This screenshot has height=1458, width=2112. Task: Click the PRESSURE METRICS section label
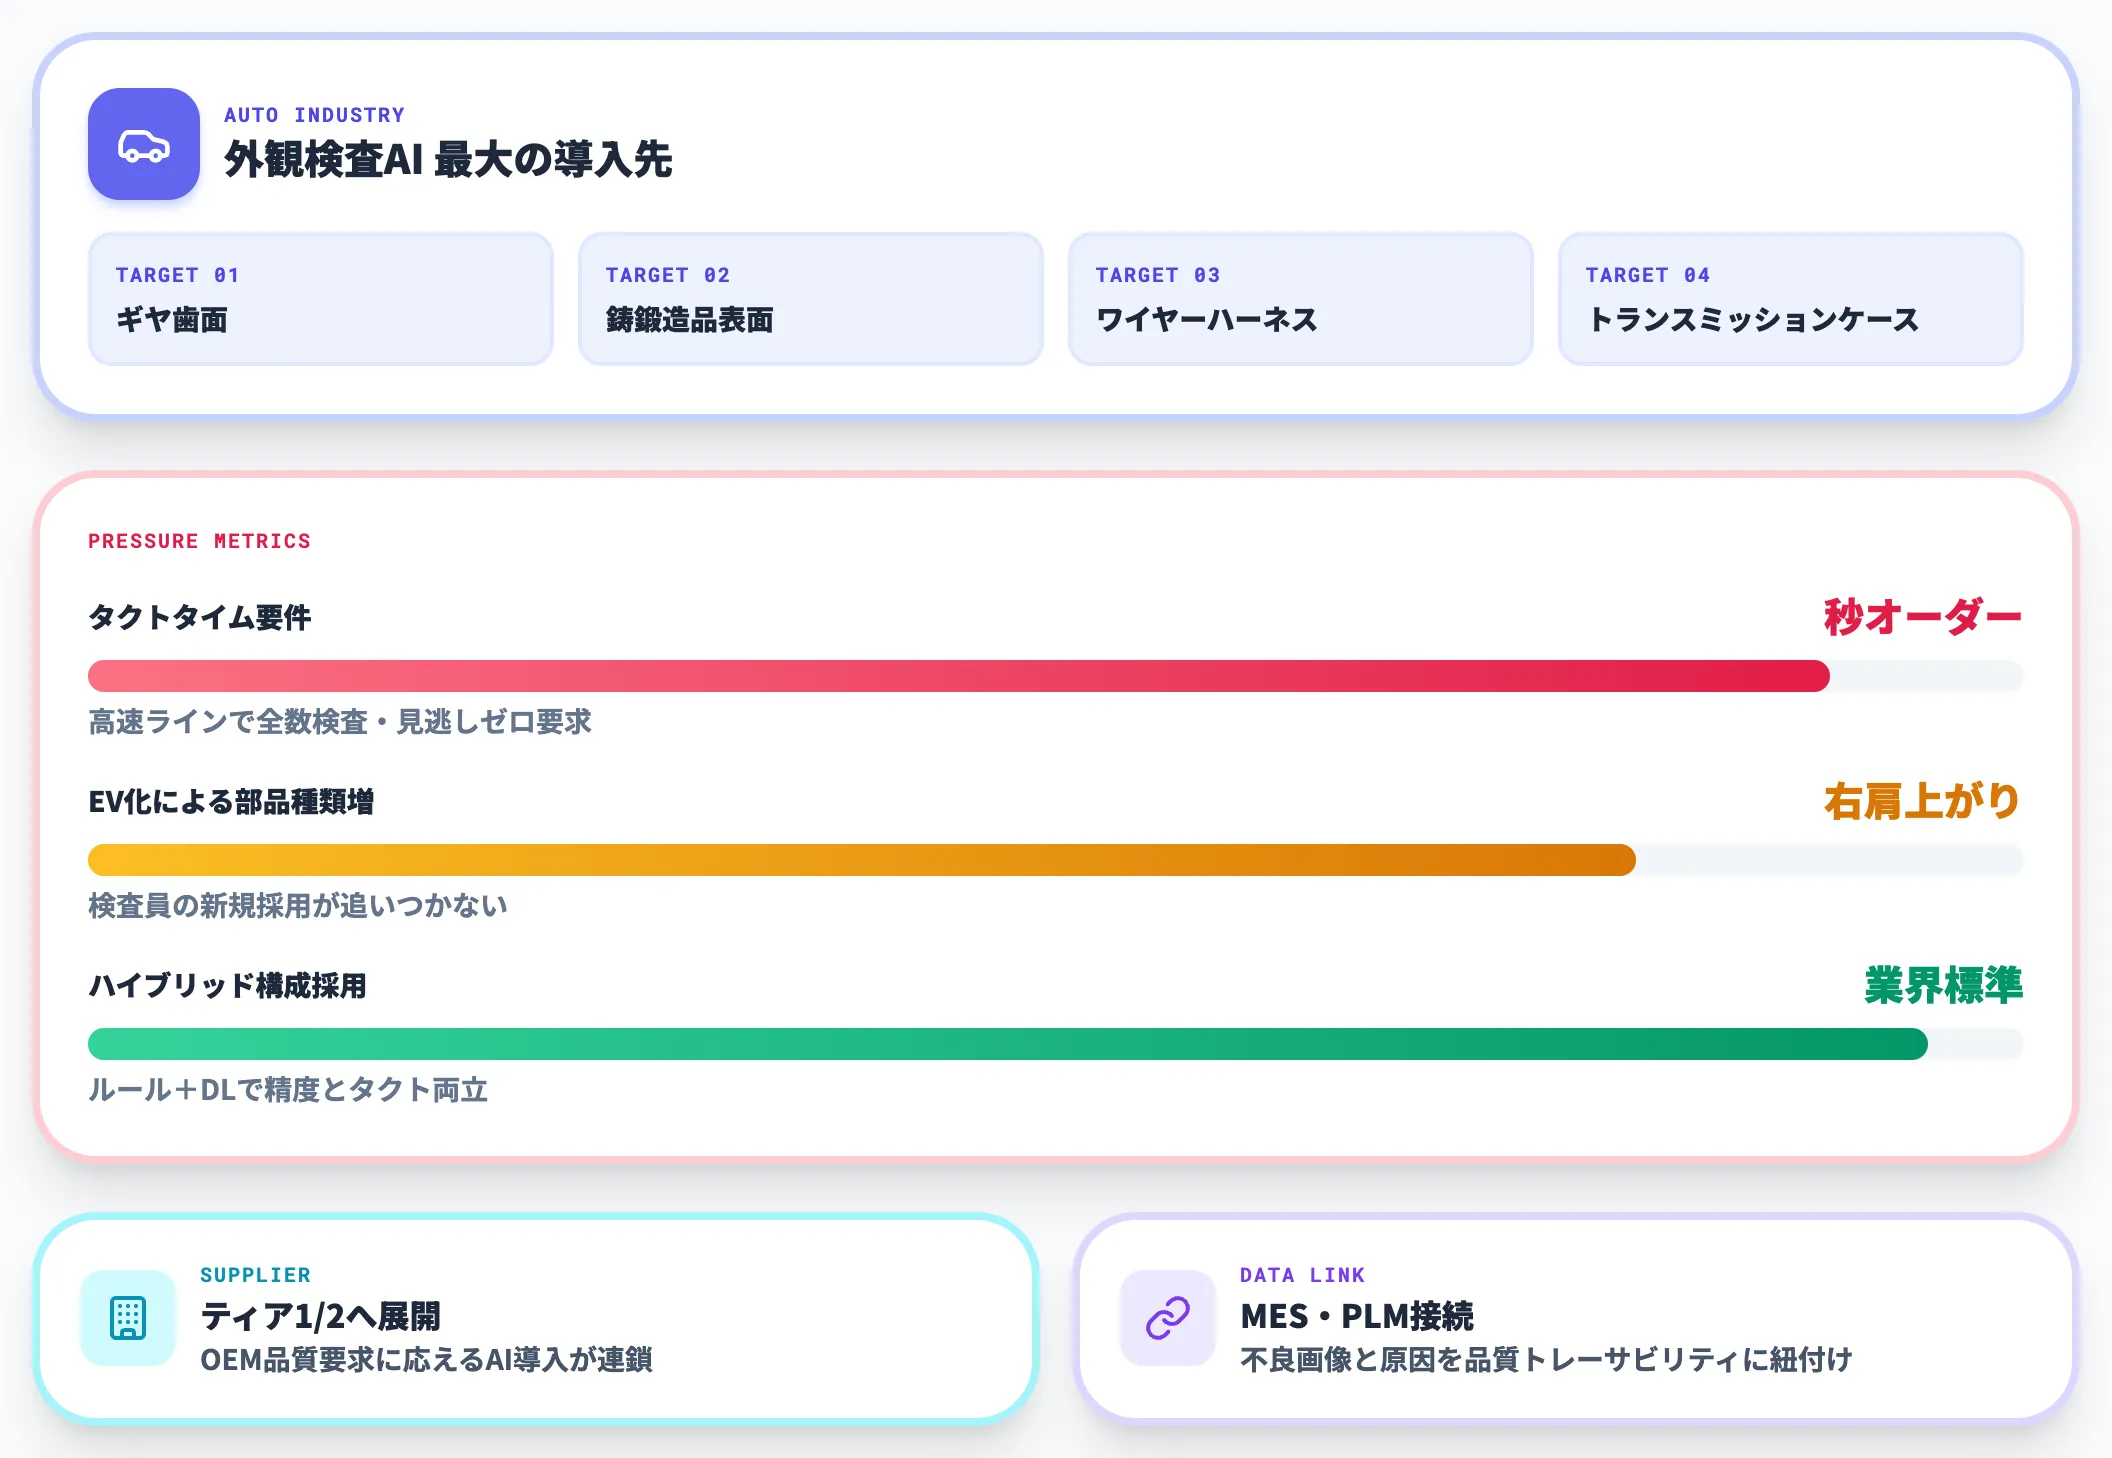click(x=199, y=541)
